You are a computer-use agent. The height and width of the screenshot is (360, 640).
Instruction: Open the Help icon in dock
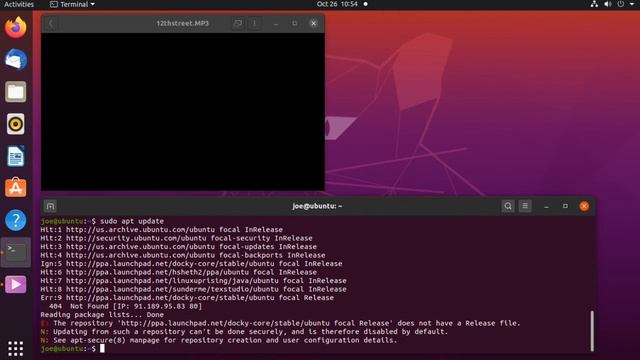[16, 220]
